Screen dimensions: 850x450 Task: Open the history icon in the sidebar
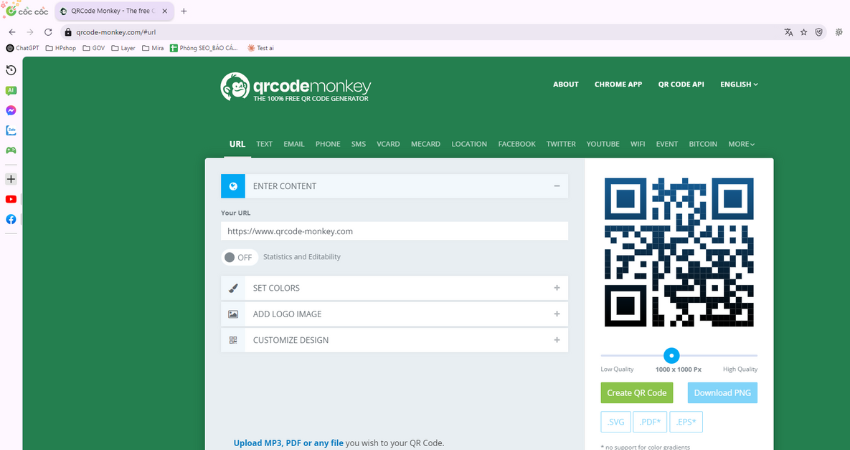tap(11, 70)
